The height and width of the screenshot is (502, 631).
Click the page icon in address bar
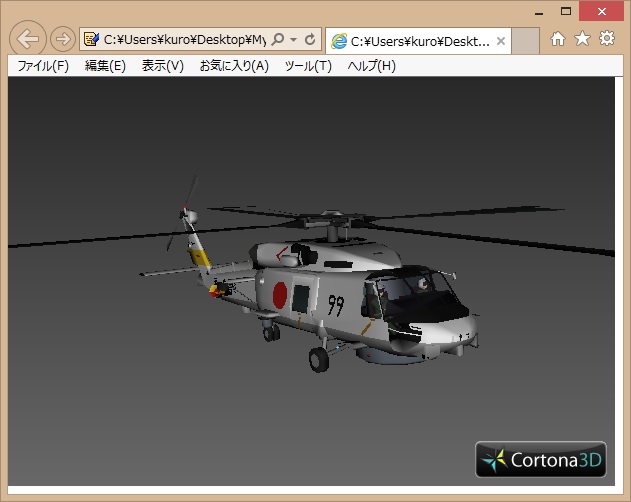tap(92, 40)
